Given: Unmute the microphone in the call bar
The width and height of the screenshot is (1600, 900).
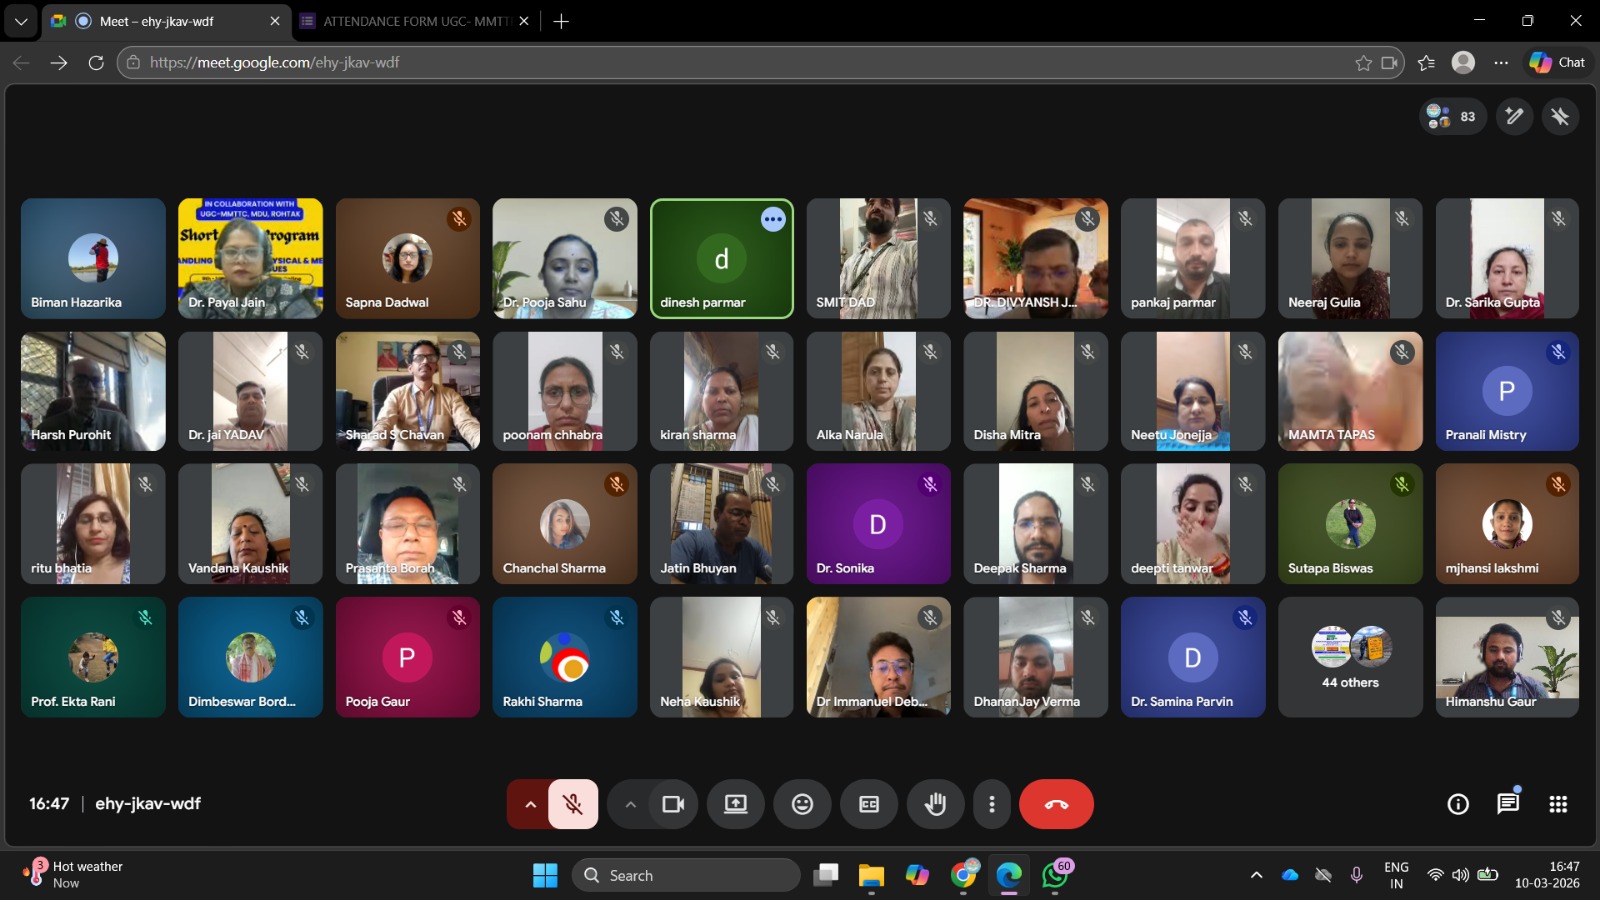Looking at the screenshot, I should pos(573,804).
